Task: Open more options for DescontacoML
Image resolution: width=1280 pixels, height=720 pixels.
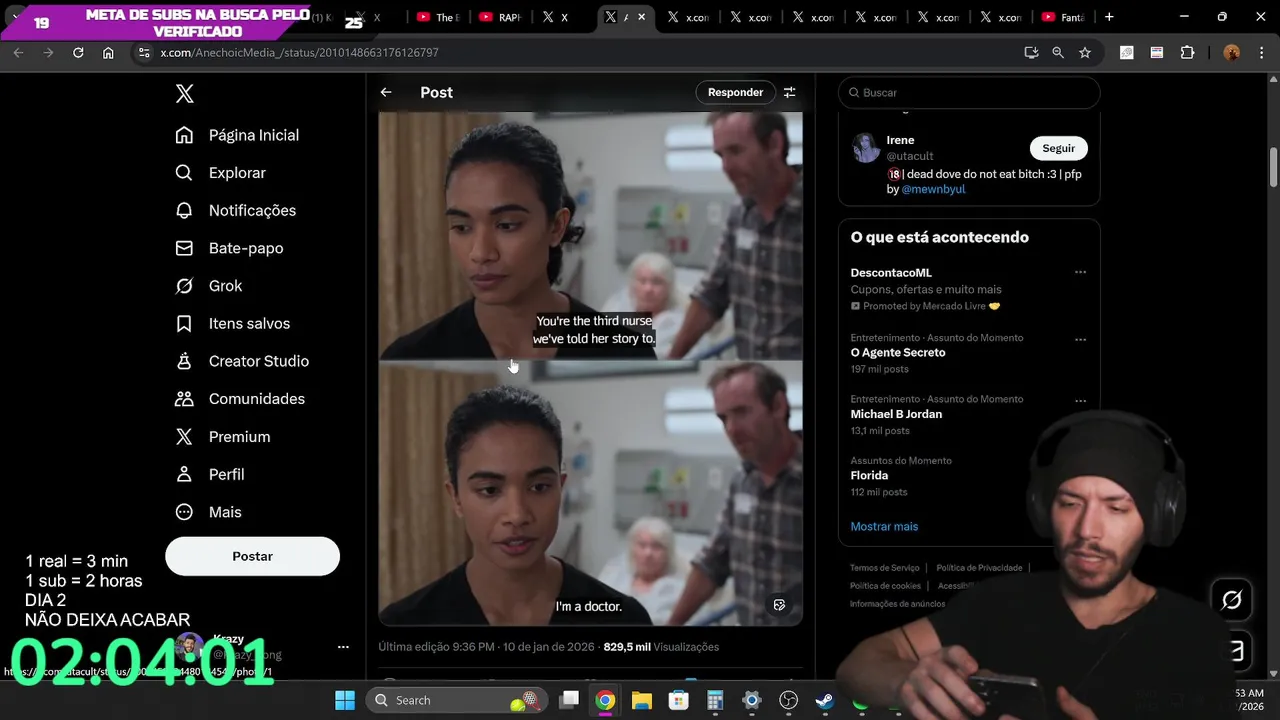Action: click(x=1080, y=272)
